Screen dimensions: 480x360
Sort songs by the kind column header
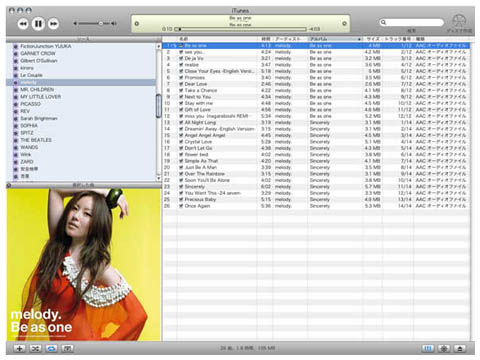point(442,39)
